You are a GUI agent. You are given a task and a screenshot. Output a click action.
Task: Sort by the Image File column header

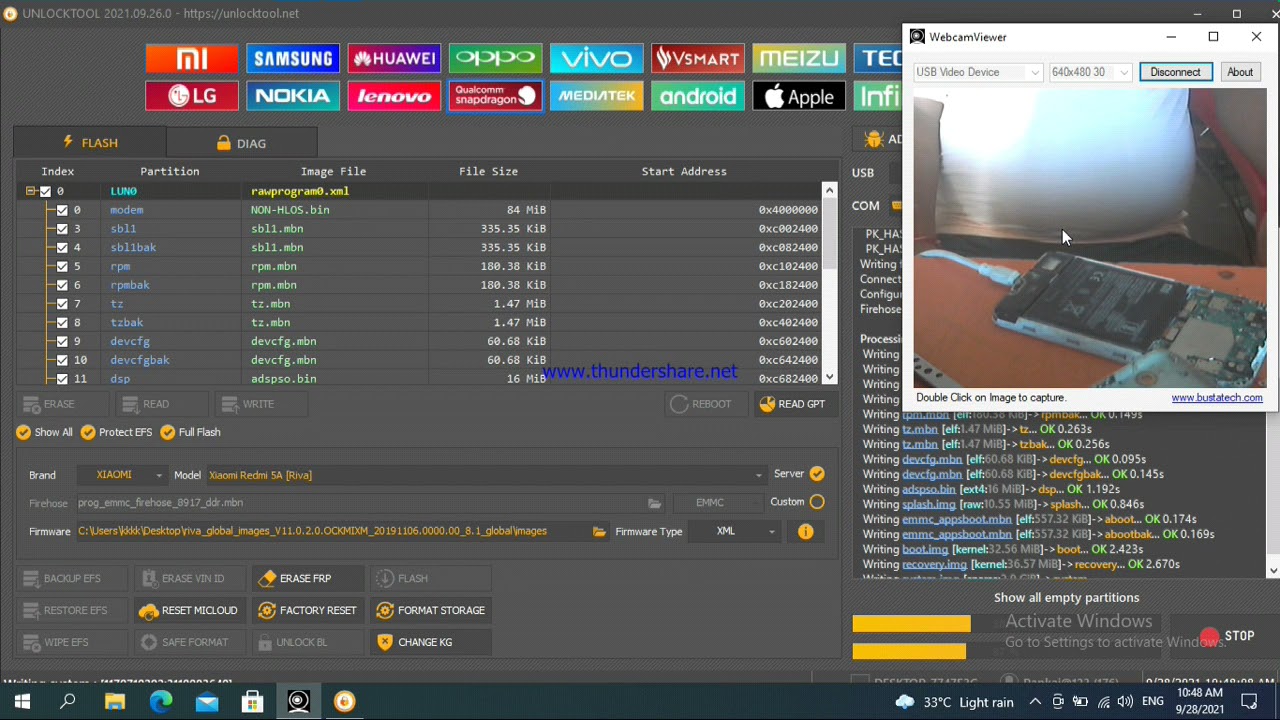333,171
